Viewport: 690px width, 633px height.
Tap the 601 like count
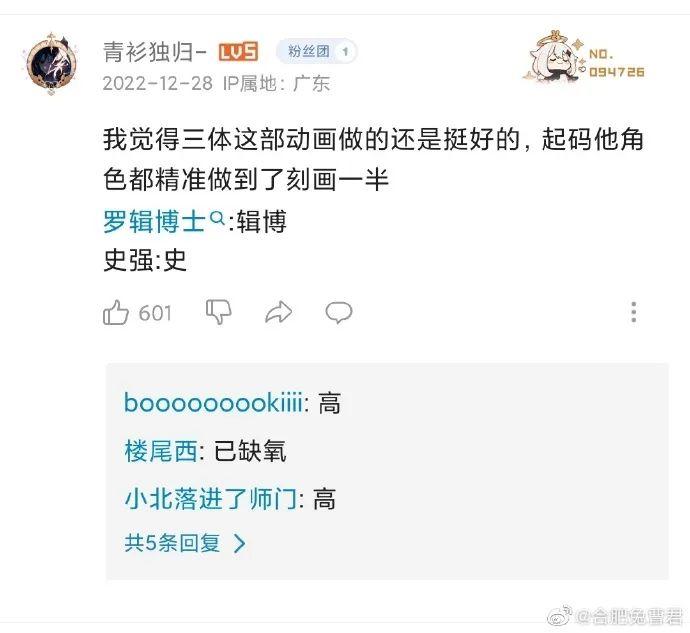[155, 313]
